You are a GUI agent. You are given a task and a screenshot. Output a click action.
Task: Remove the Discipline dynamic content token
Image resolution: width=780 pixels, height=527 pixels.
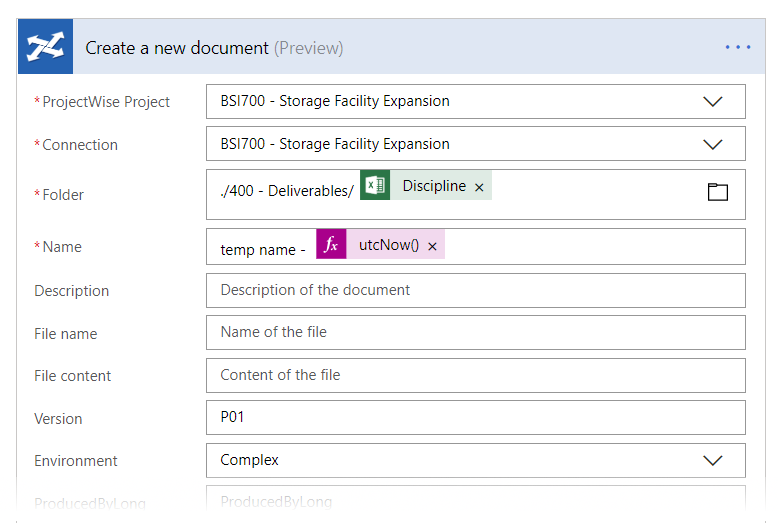tap(479, 187)
